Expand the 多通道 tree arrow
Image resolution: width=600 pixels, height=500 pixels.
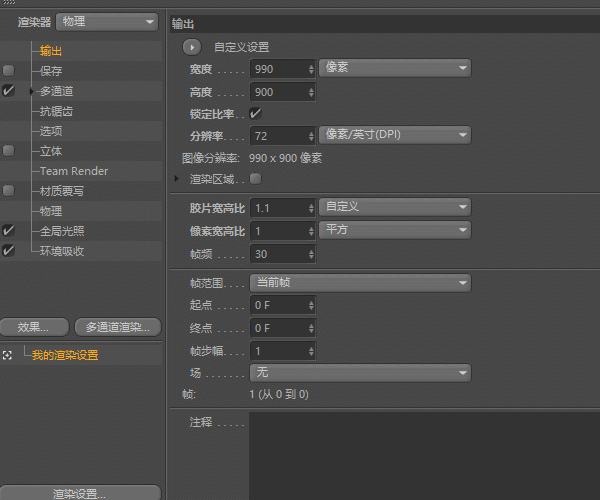pos(31,91)
